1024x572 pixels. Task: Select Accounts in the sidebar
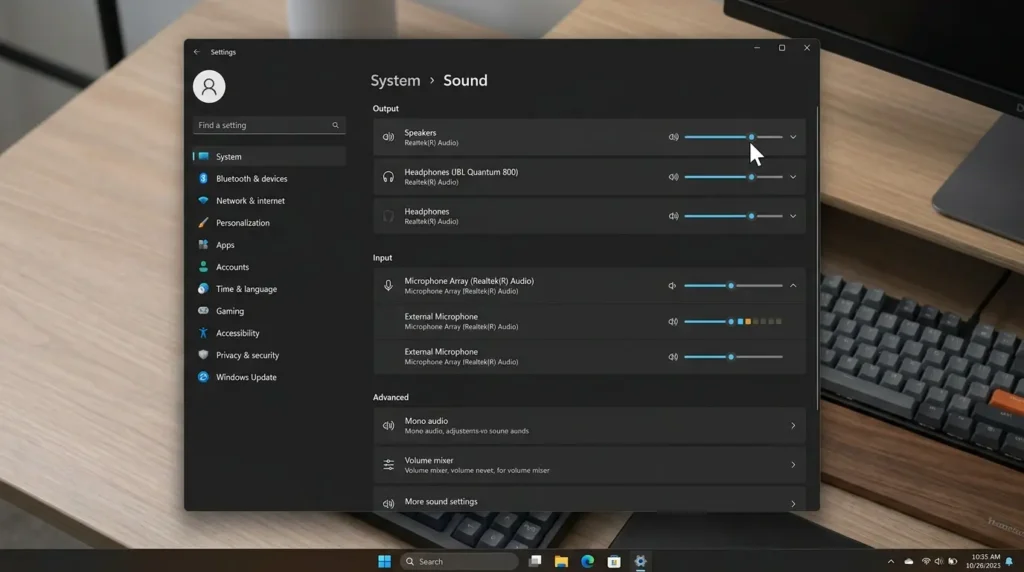(269, 266)
